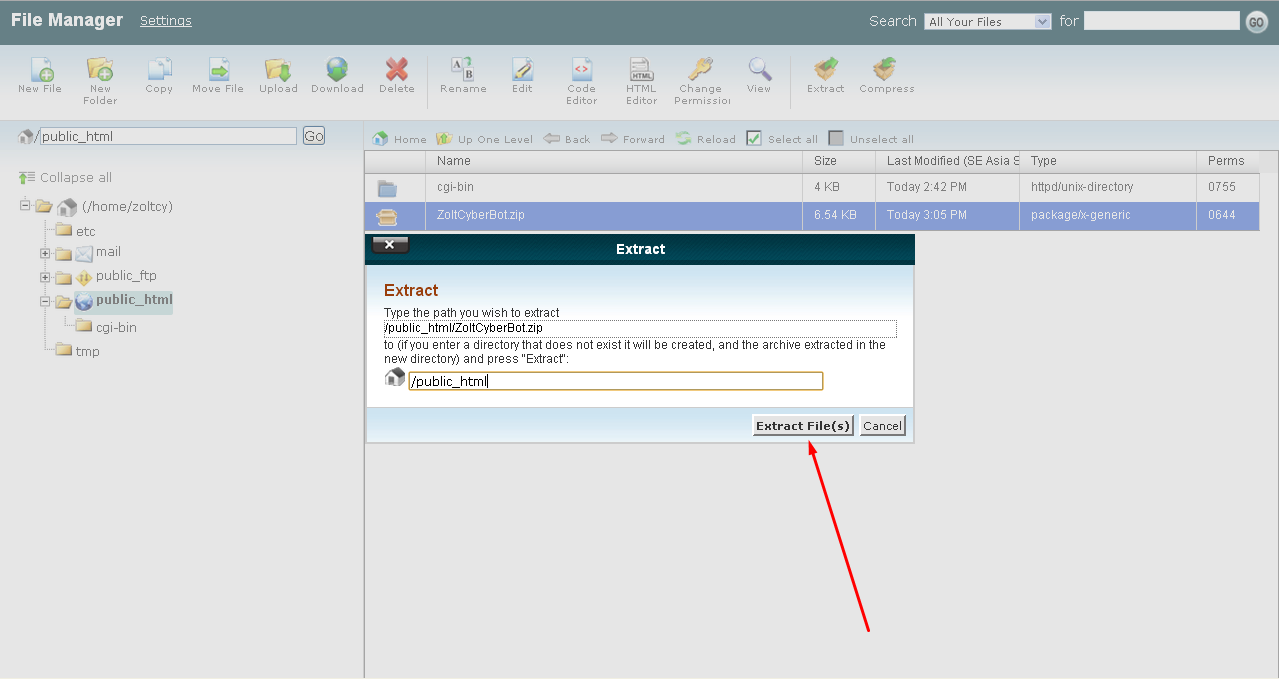This screenshot has width=1279, height=680.
Task: Click the search text field
Action: (x=1162, y=21)
